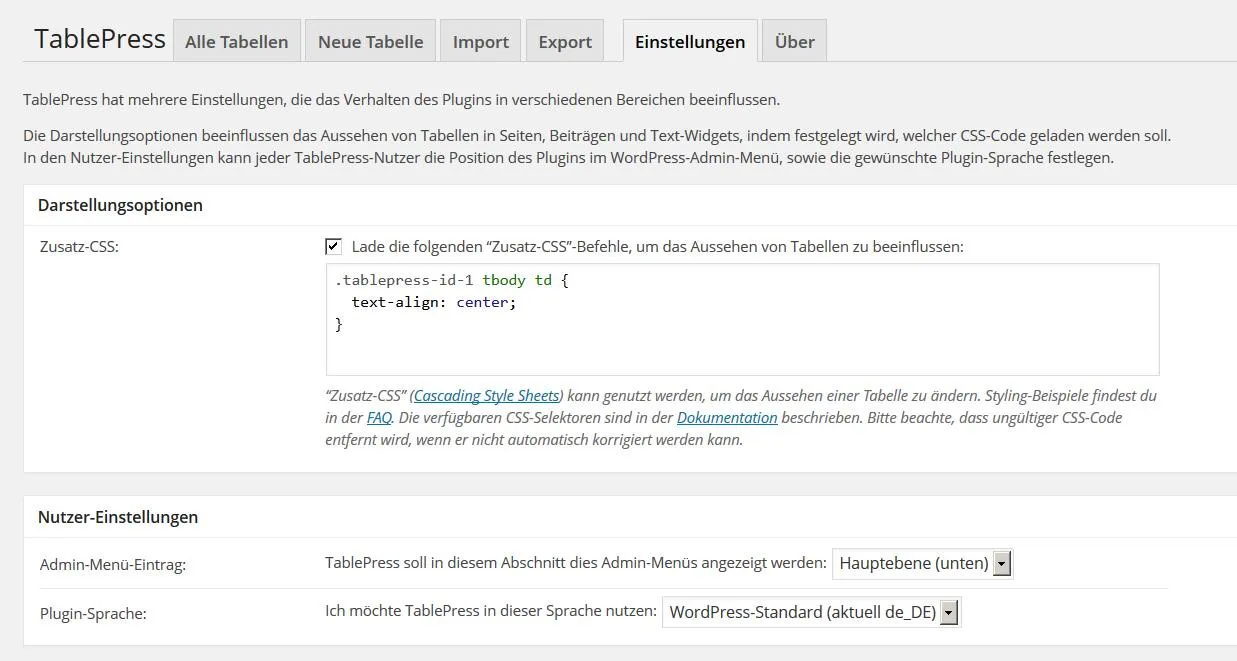
Task: Open the Export tab
Action: [565, 41]
